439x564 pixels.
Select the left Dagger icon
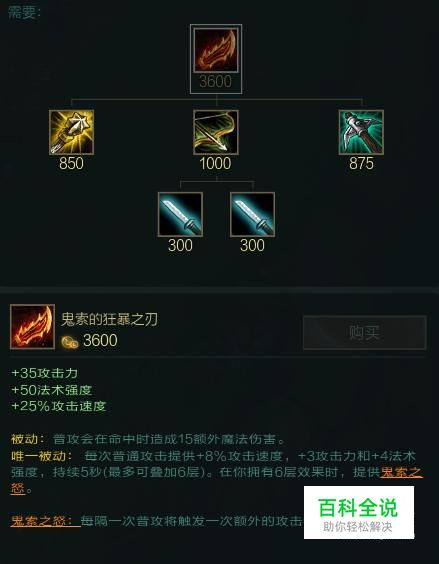[x=180, y=214]
